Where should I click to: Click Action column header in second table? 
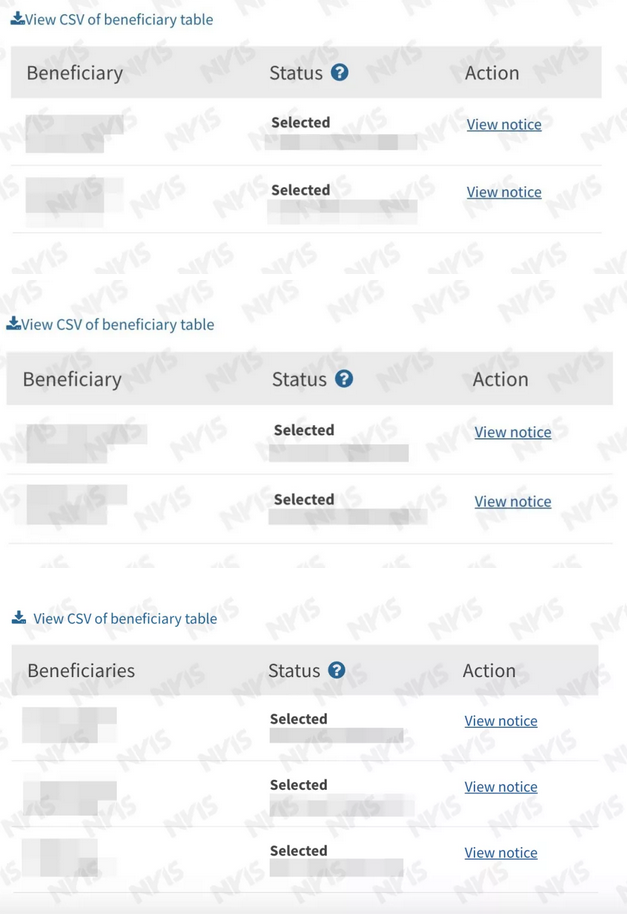pyautogui.click(x=500, y=379)
